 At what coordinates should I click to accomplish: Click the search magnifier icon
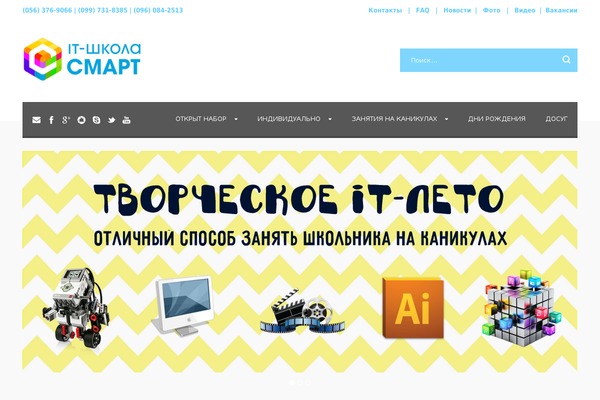click(566, 60)
